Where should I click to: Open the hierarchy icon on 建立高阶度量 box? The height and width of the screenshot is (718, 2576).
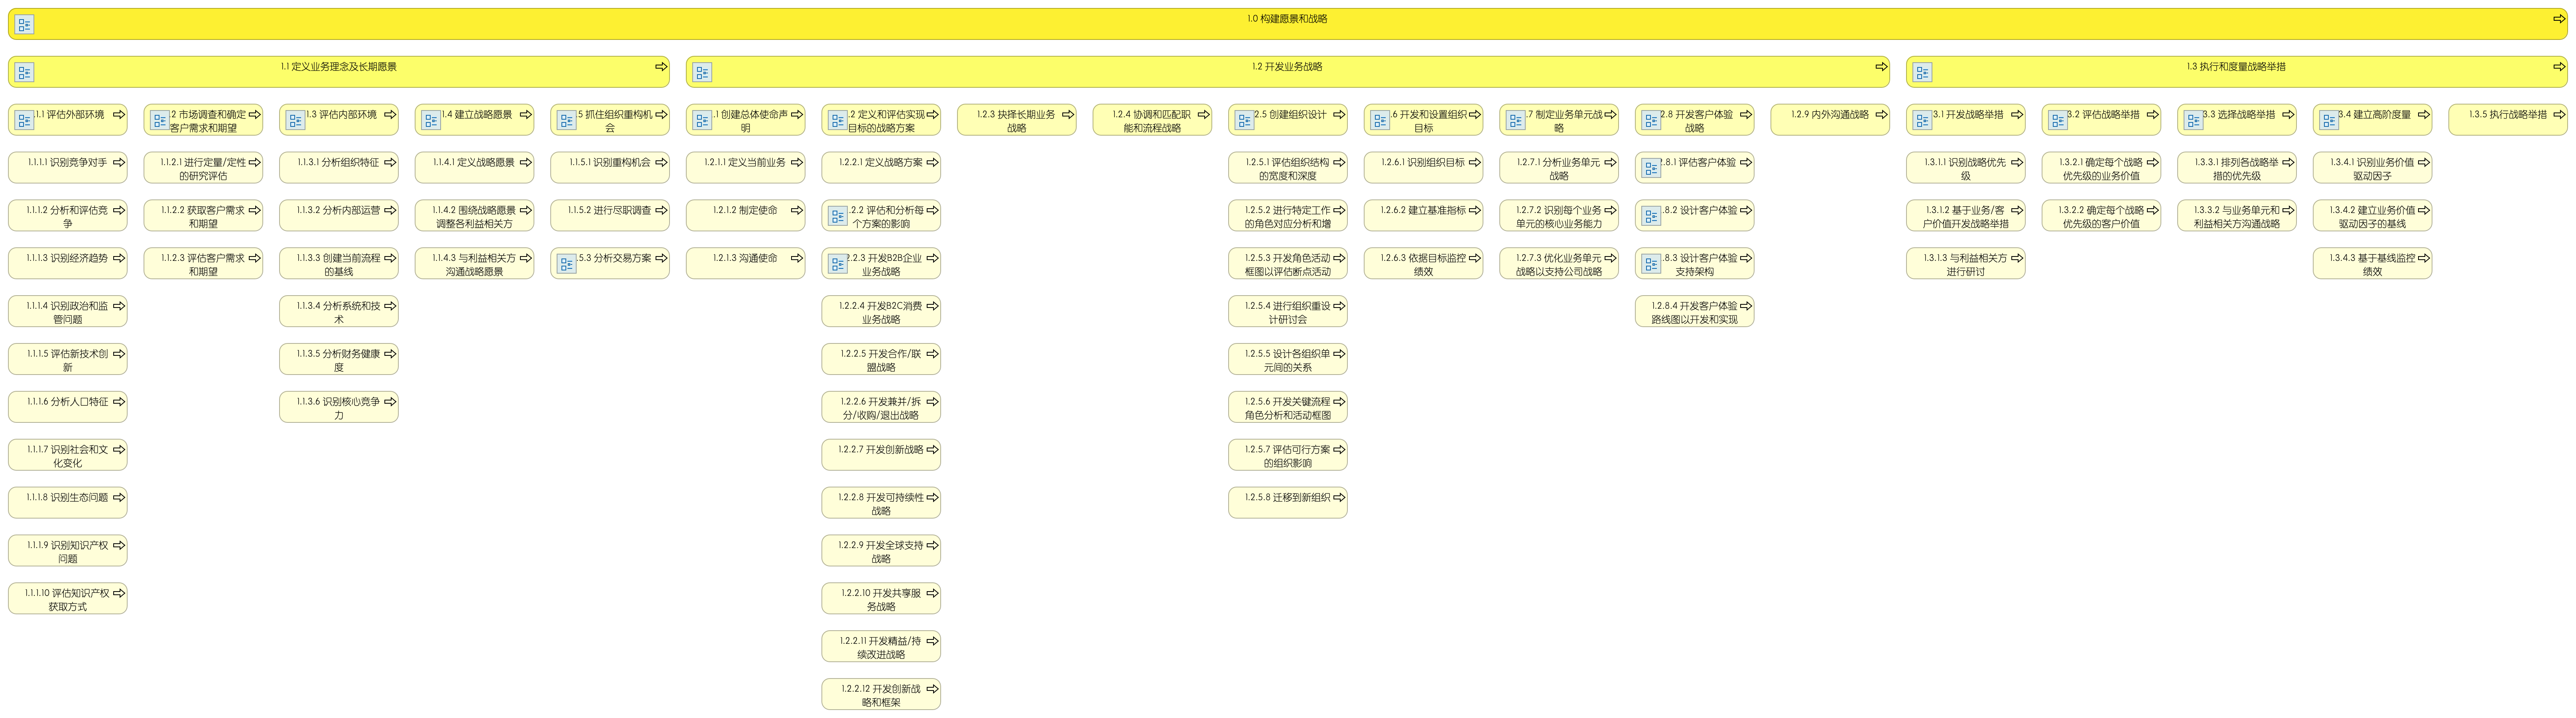(2329, 121)
